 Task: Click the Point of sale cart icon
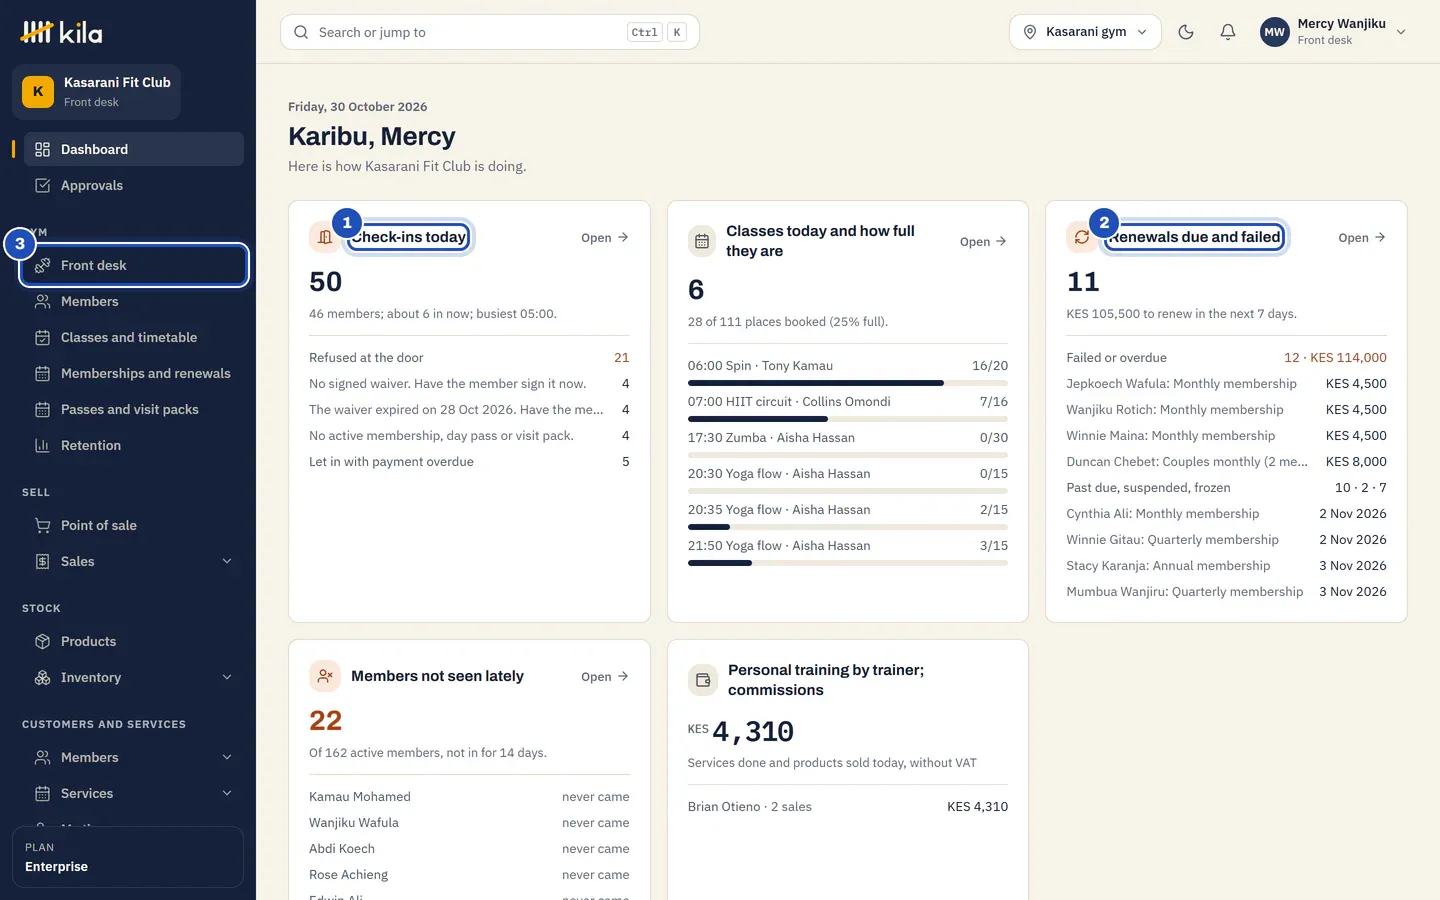point(42,525)
